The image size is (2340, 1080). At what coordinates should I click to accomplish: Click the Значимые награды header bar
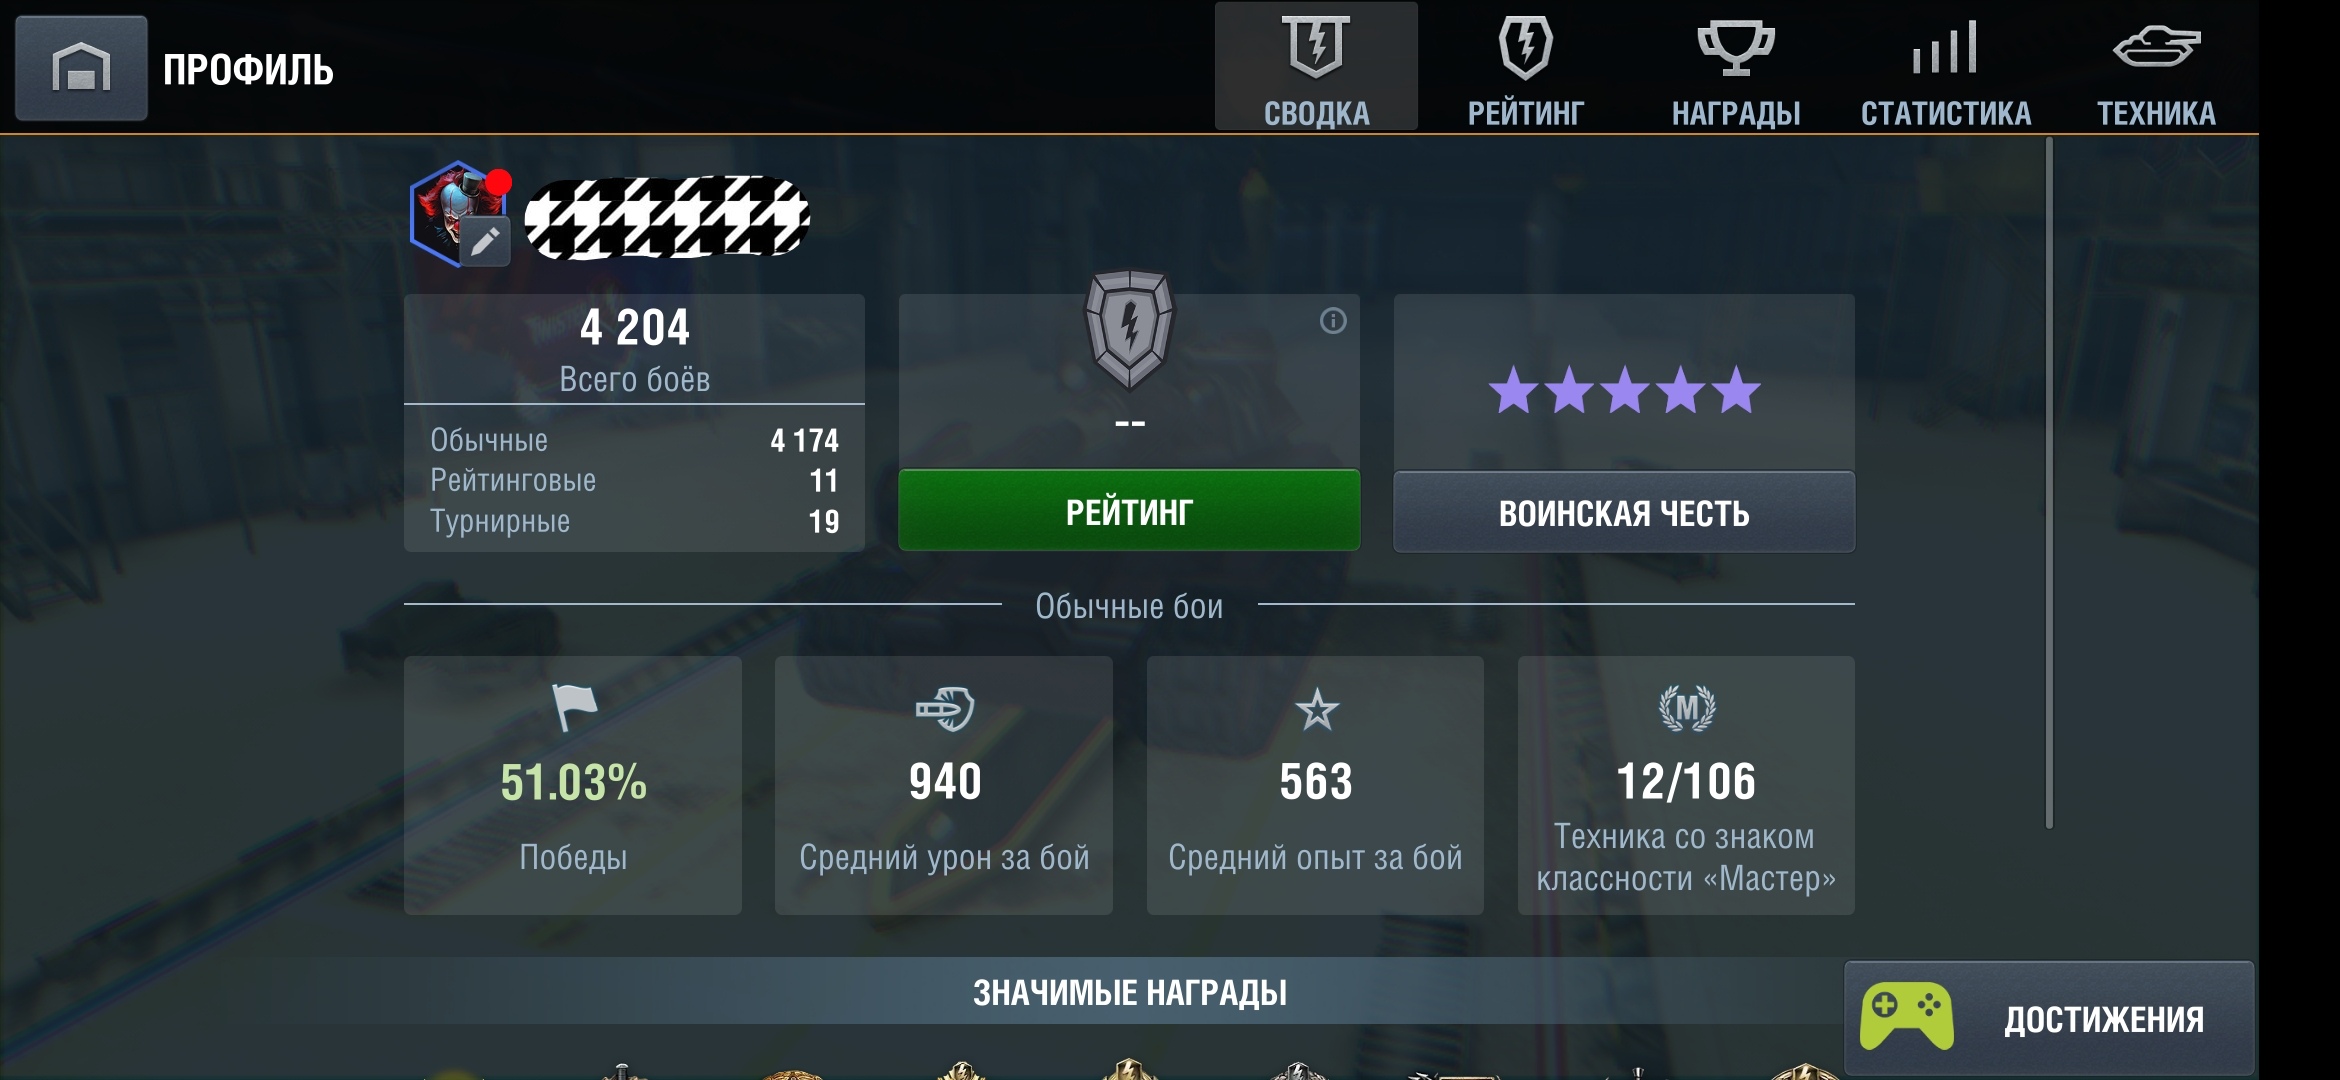[1129, 992]
